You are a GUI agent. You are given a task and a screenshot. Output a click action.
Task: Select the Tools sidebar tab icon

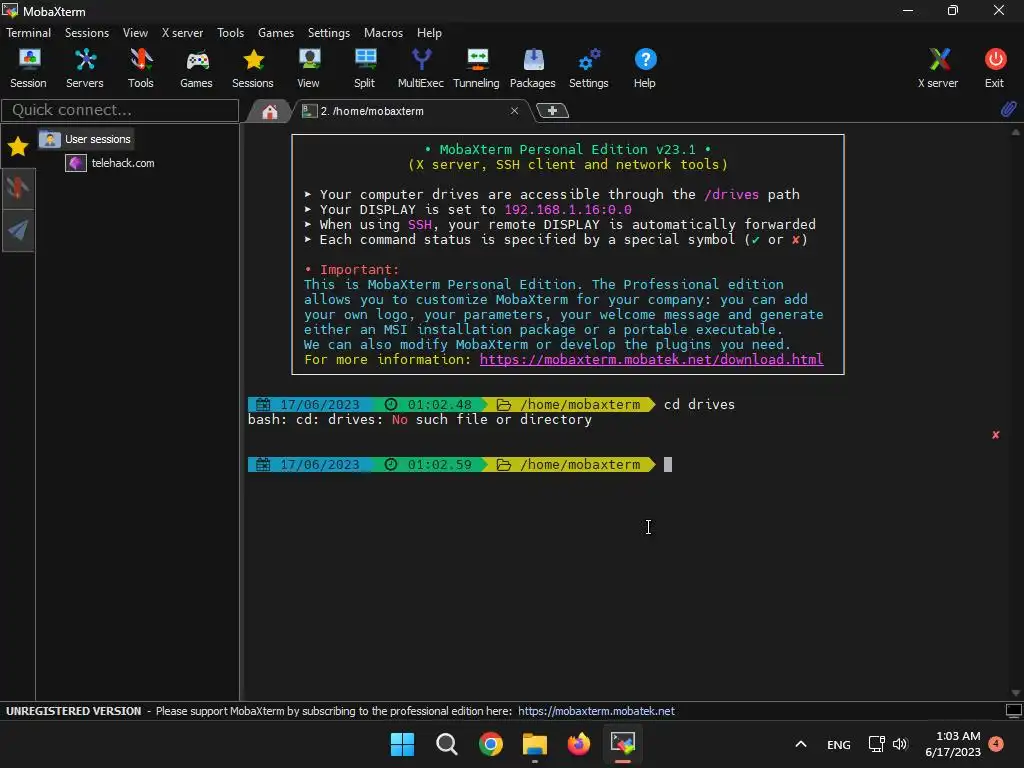tap(18, 188)
